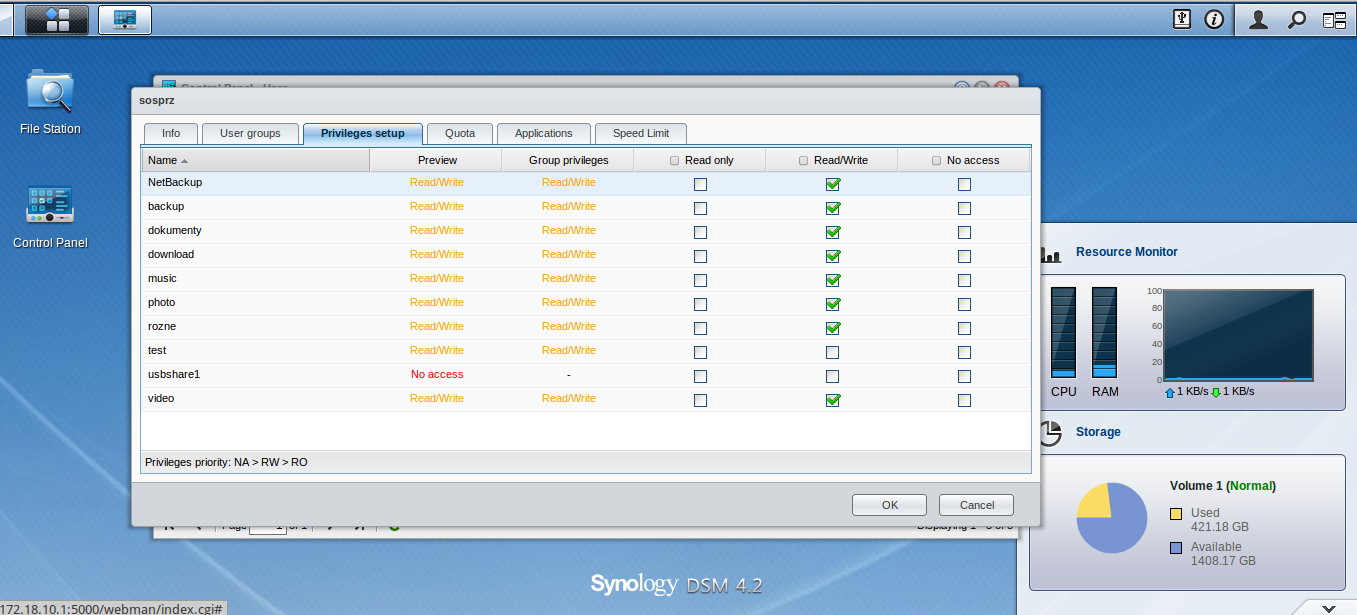The image size is (1357, 615).
Task: Check No access for test folder
Action: [964, 352]
